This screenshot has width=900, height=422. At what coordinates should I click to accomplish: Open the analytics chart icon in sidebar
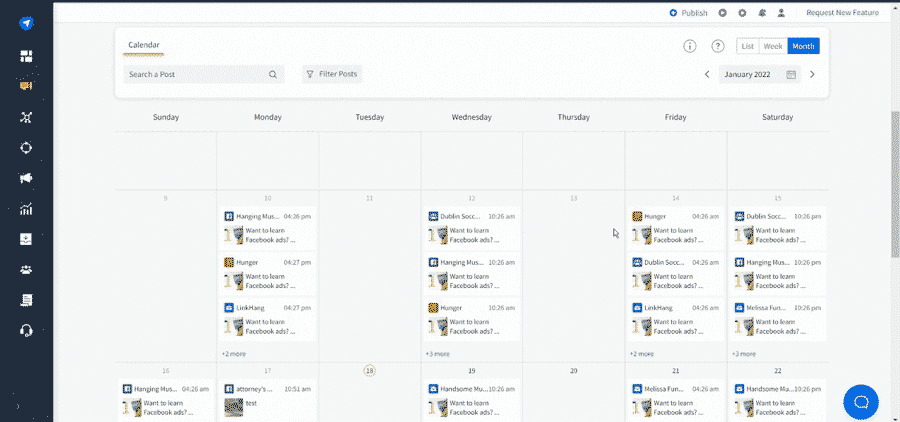[x=26, y=209]
